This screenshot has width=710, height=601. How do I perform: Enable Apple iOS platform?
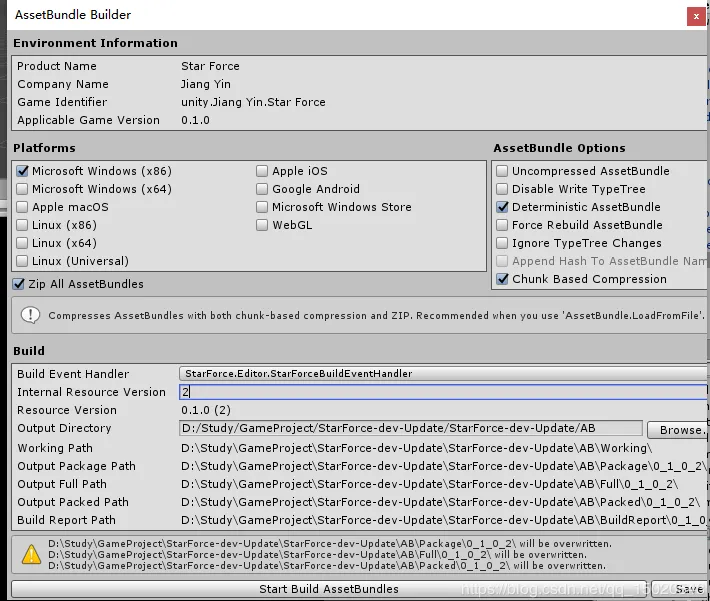[x=262, y=171]
